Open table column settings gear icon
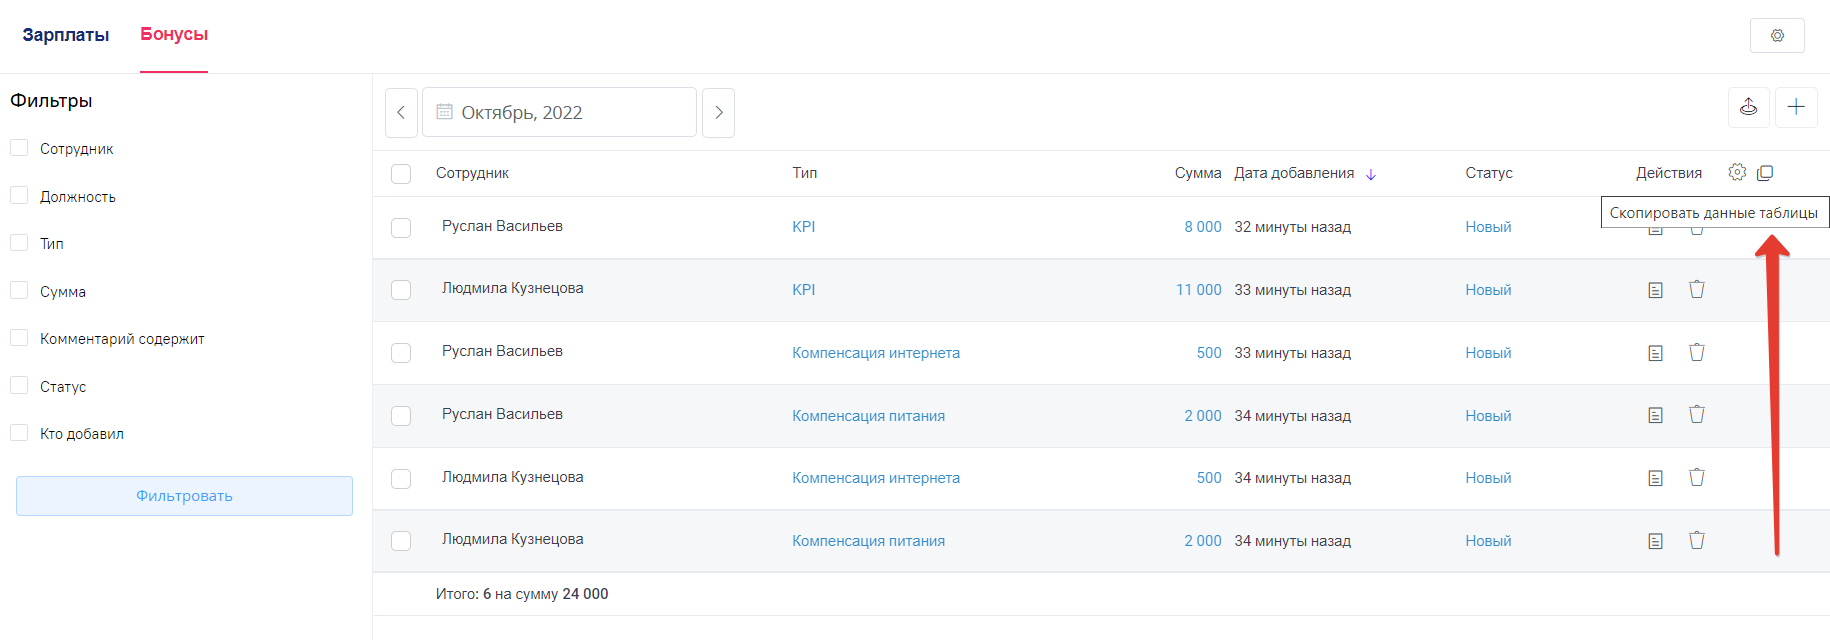 pos(1737,172)
